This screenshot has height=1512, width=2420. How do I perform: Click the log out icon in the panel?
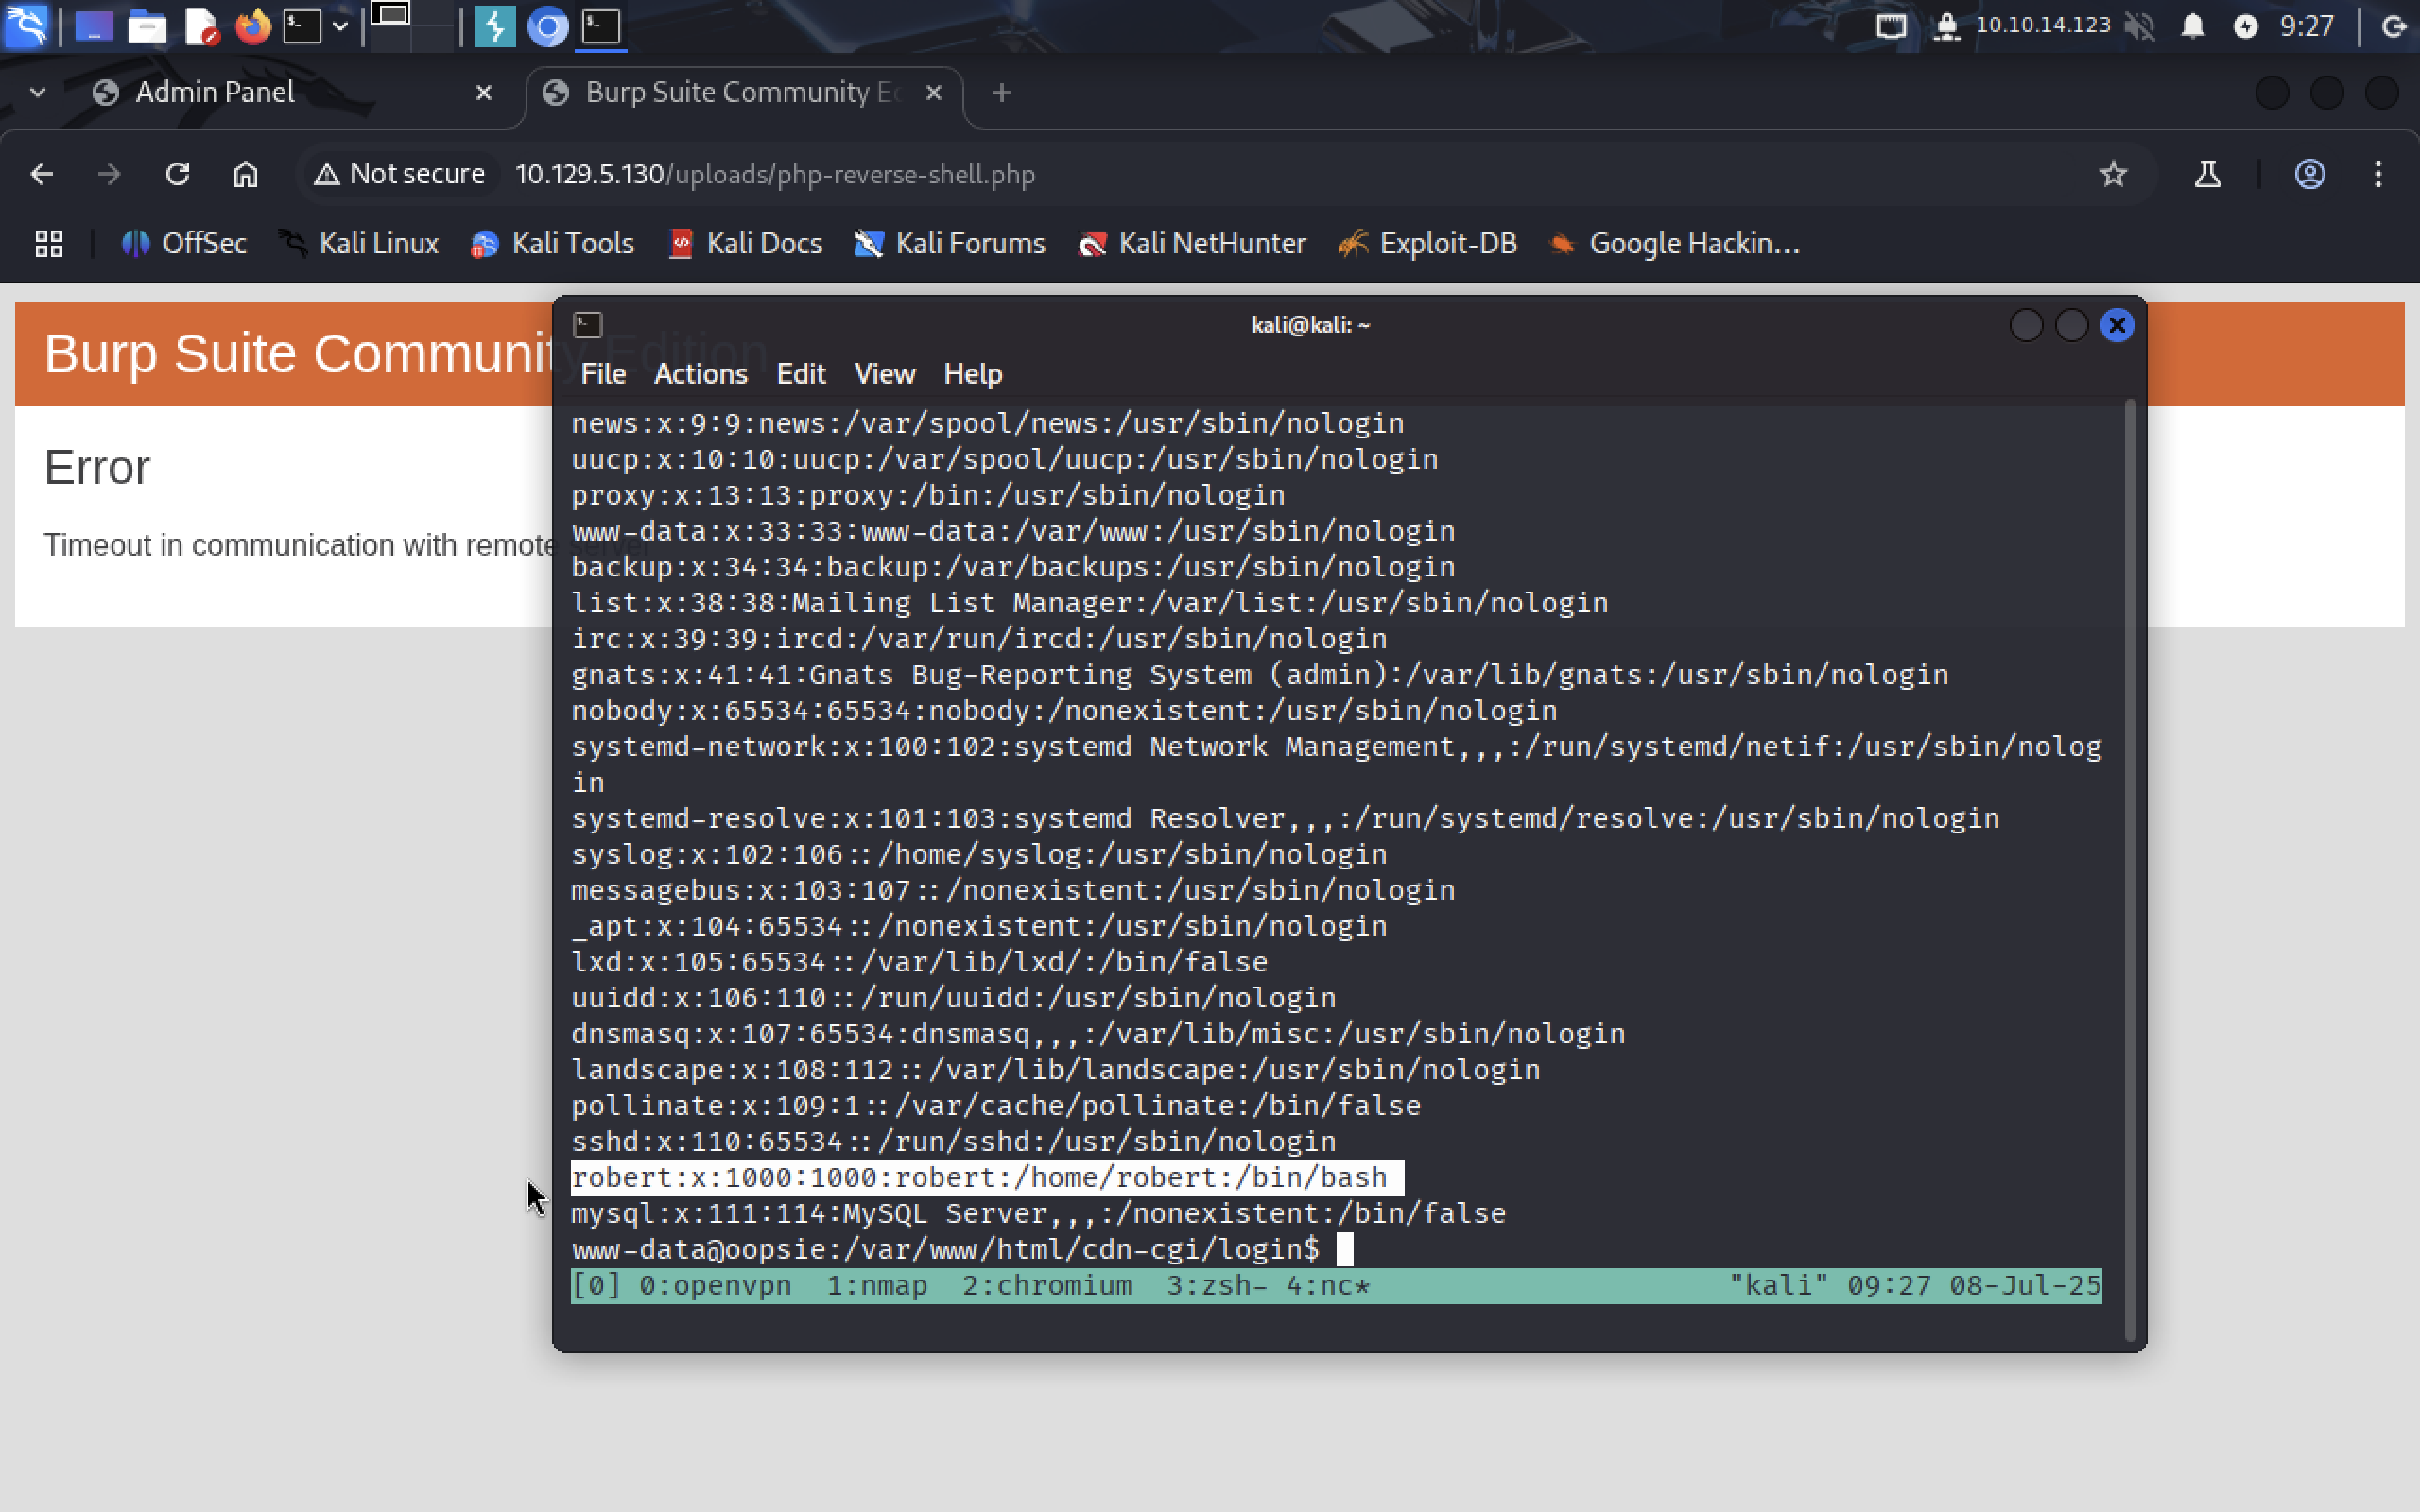point(2393,26)
